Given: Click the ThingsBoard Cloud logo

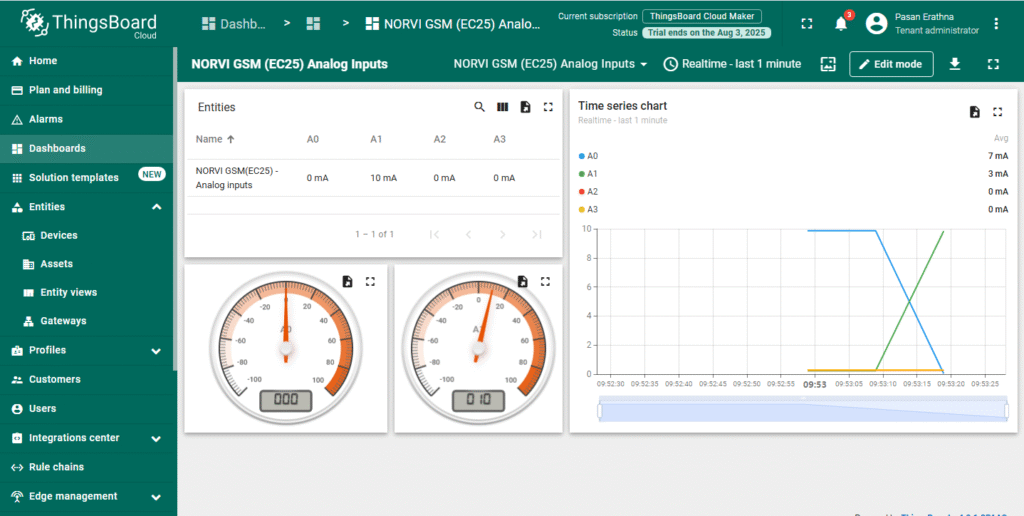Looking at the screenshot, I should tap(89, 24).
